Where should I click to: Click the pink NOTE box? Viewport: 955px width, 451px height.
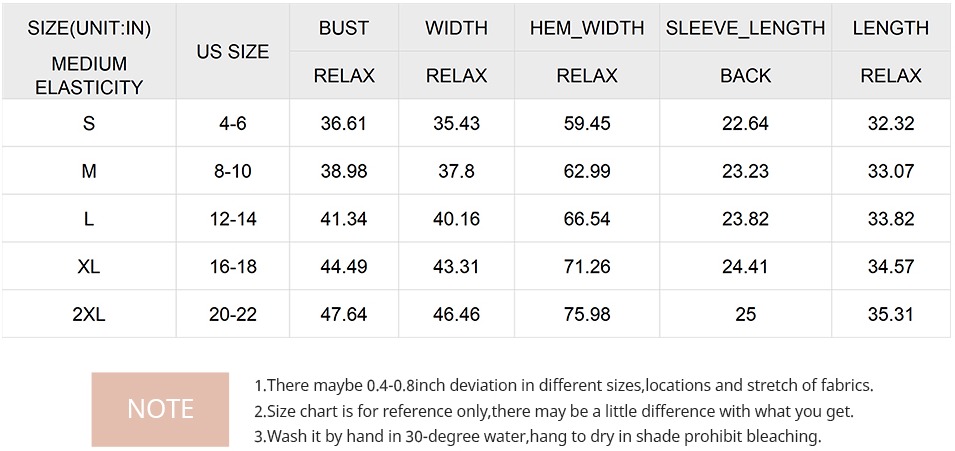coord(160,409)
